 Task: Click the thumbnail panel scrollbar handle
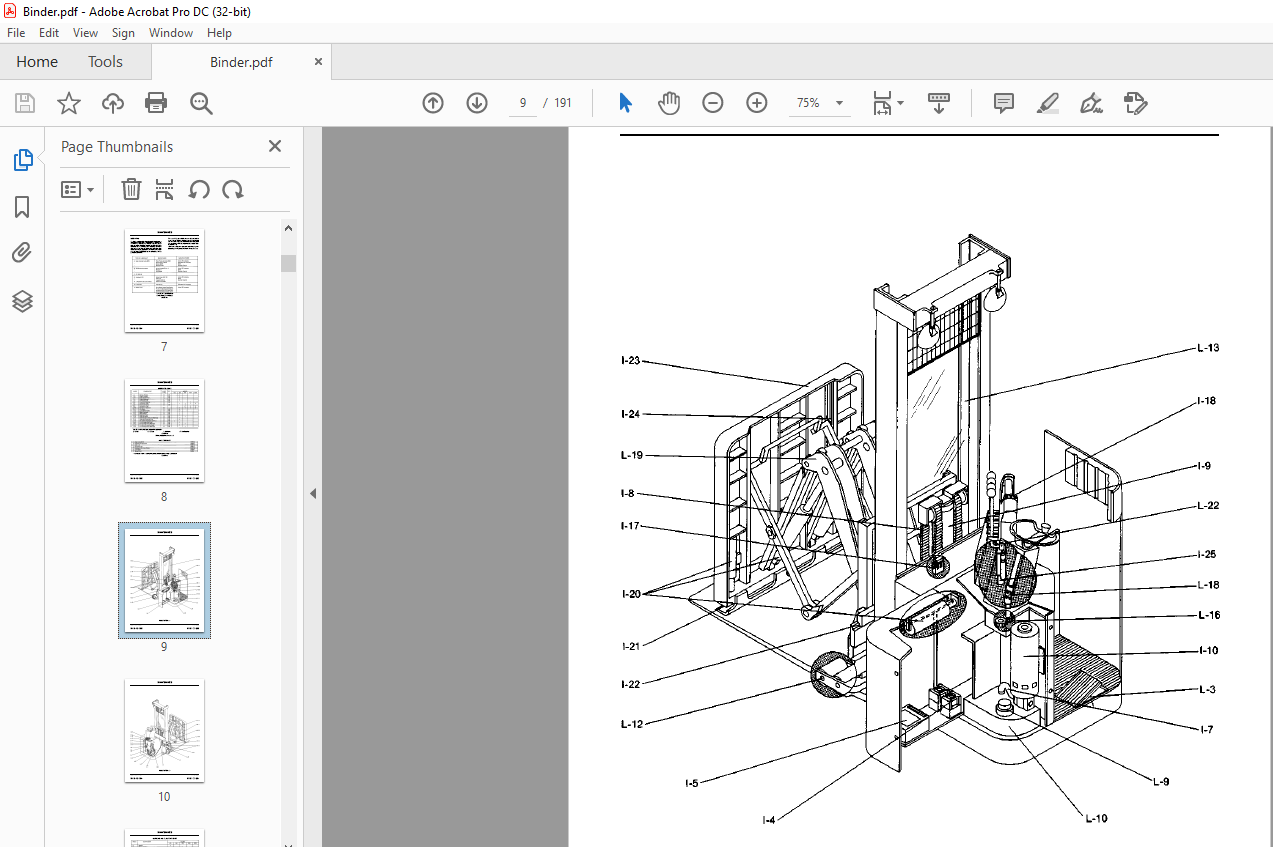(x=288, y=263)
